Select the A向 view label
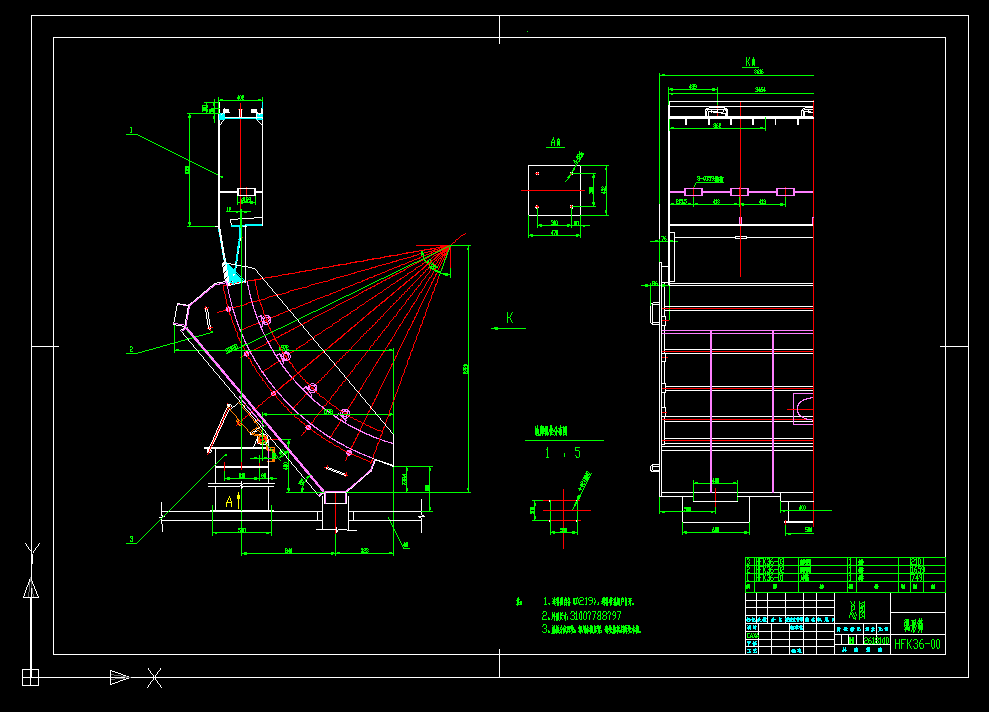The height and width of the screenshot is (712, 989). (556, 143)
